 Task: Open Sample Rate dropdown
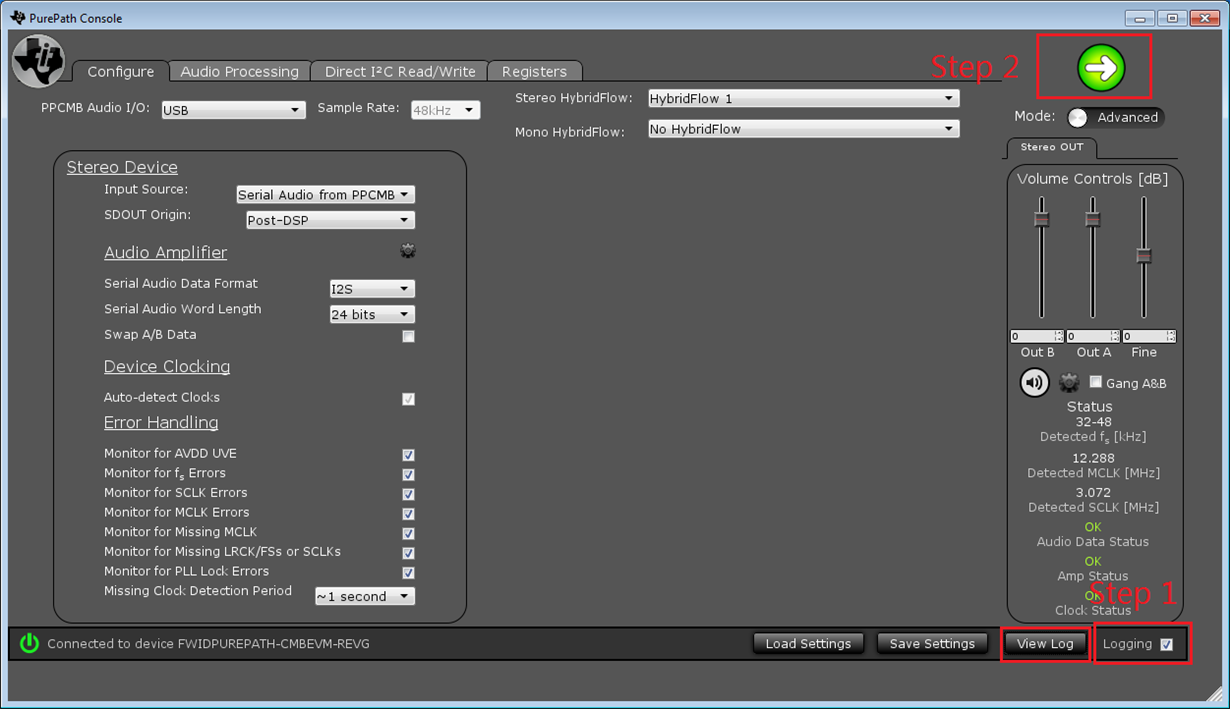[x=445, y=110]
